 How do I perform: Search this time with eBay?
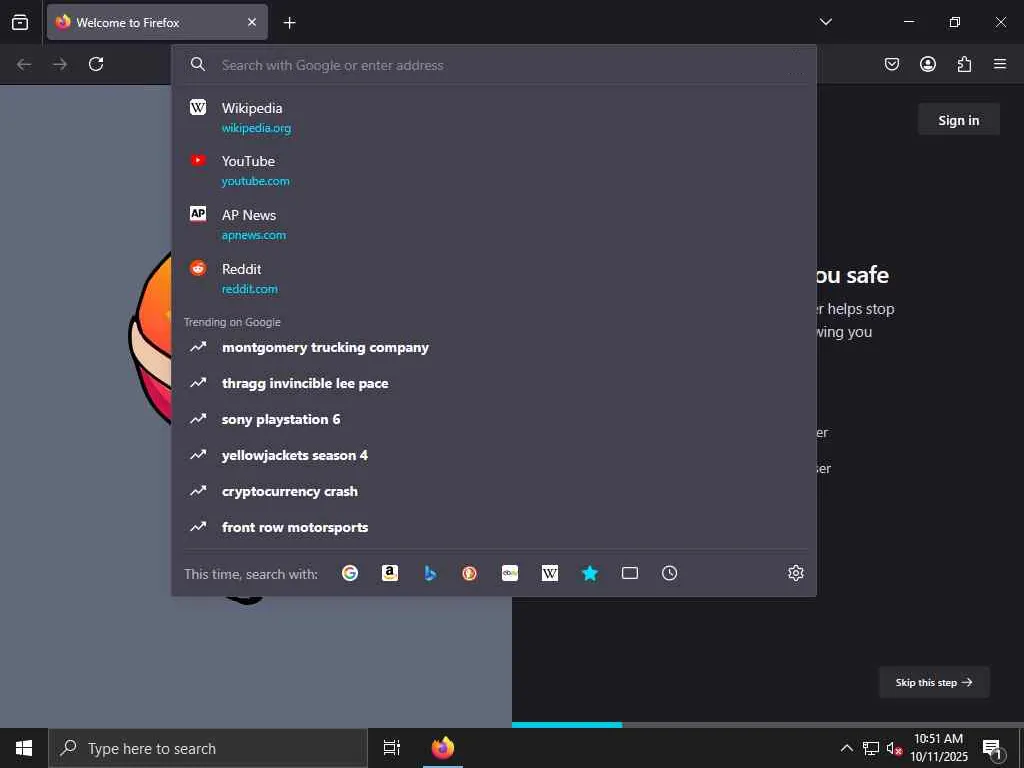click(510, 573)
